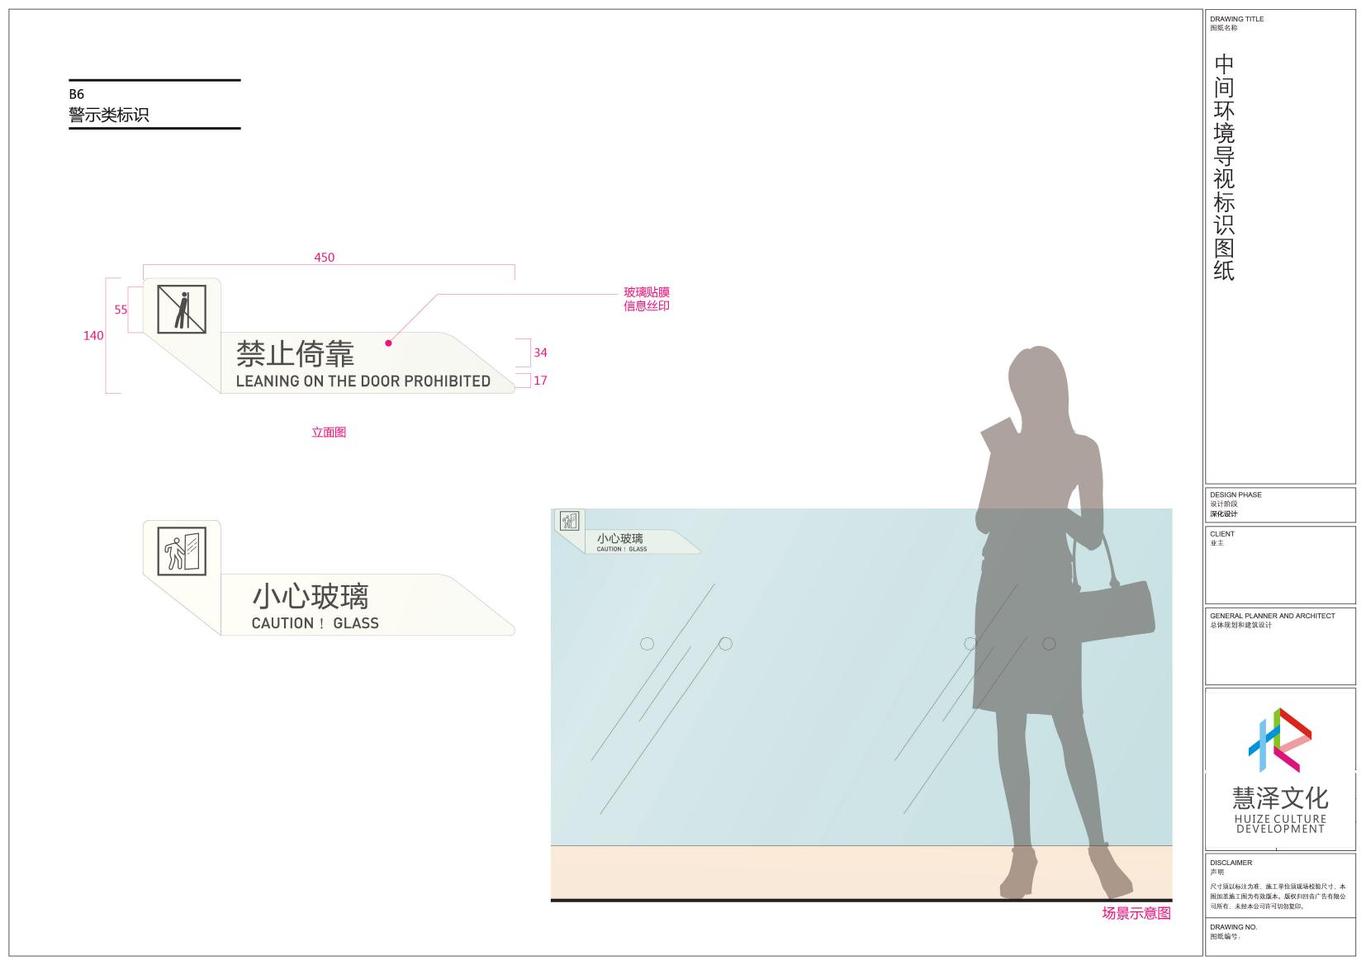The height and width of the screenshot is (965, 1366).
Task: Click the woman silhouette figure
Action: 1063,622
